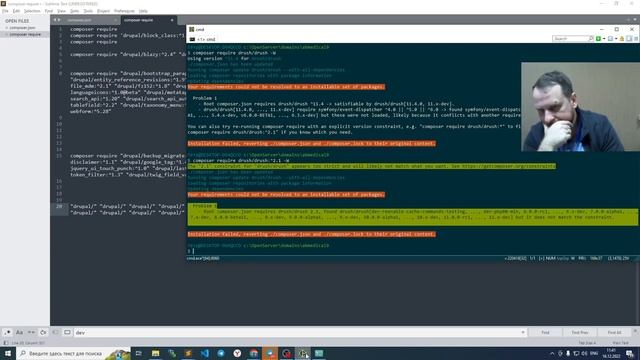Open the Find menu in menu bar
Viewport: 640px width, 360px height.
49,11
